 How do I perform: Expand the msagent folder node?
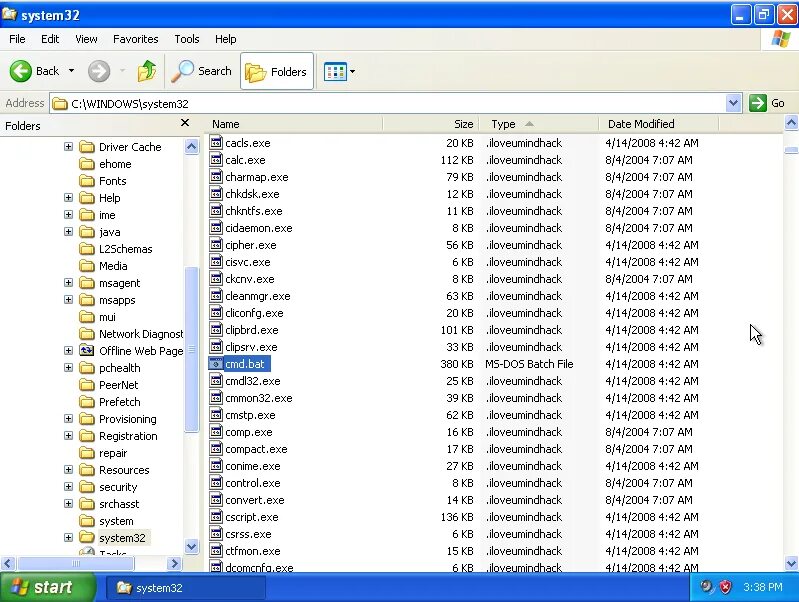(68, 283)
